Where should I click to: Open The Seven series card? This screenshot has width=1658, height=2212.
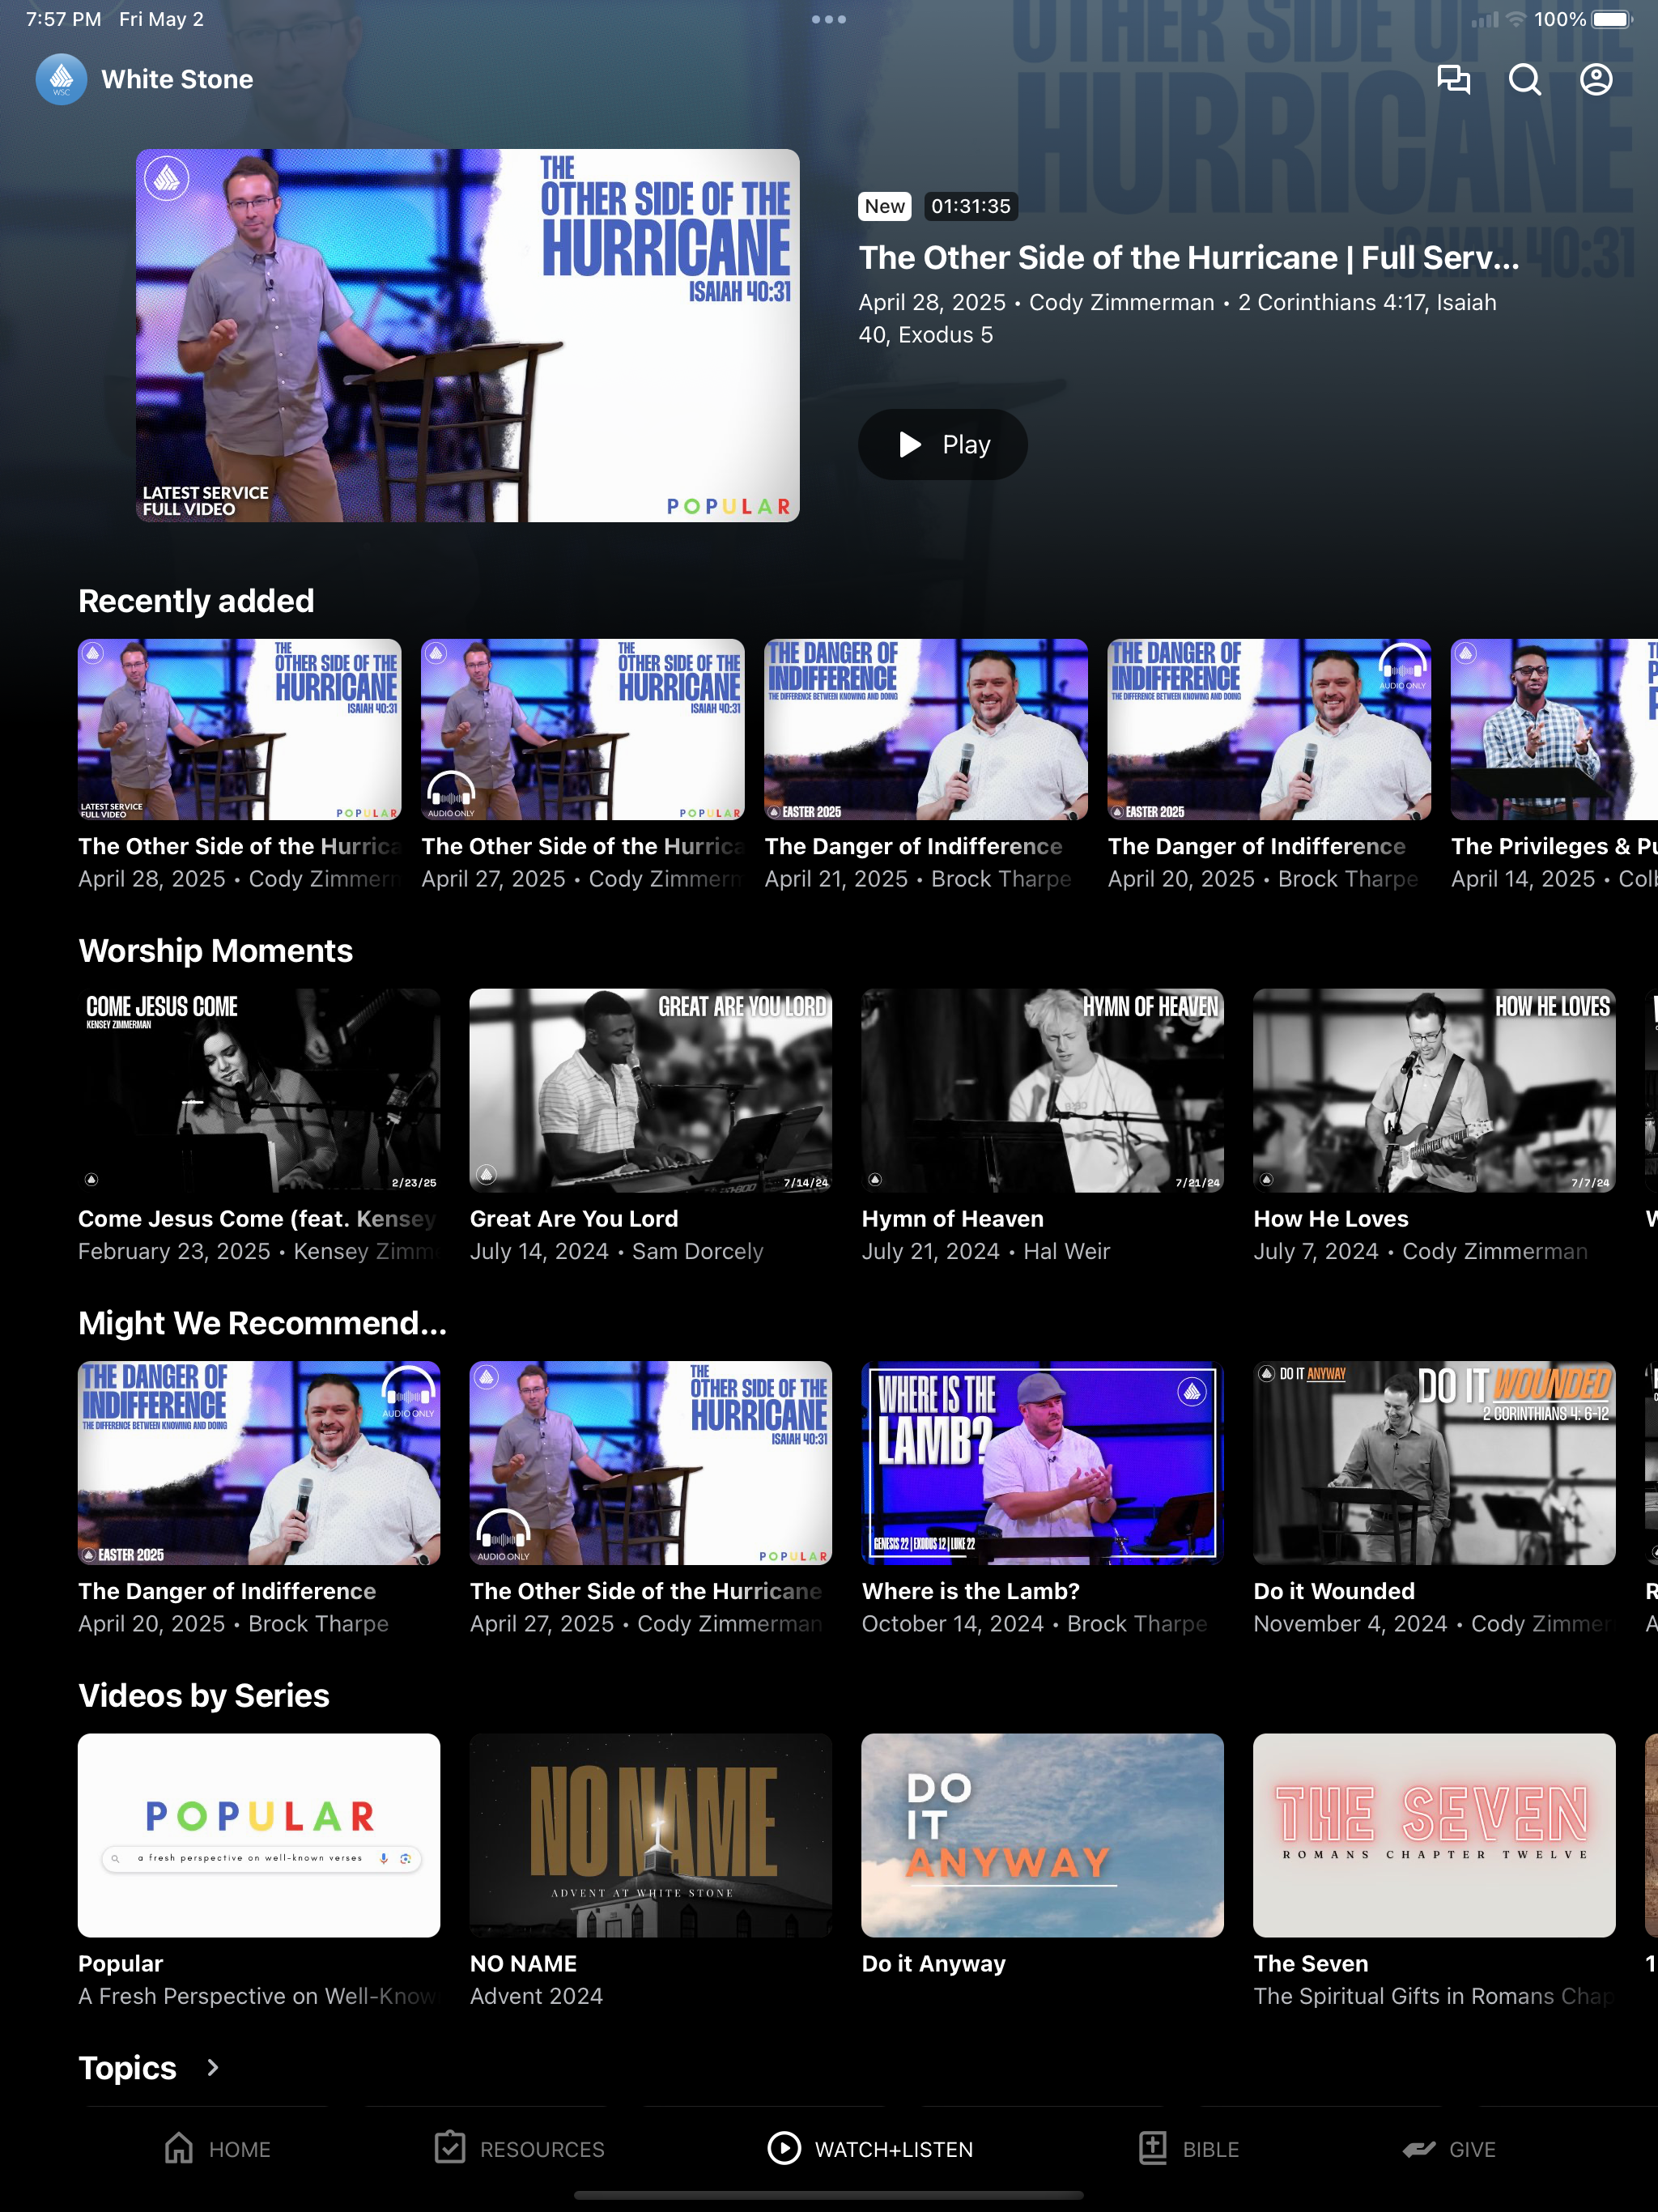click(1434, 1835)
